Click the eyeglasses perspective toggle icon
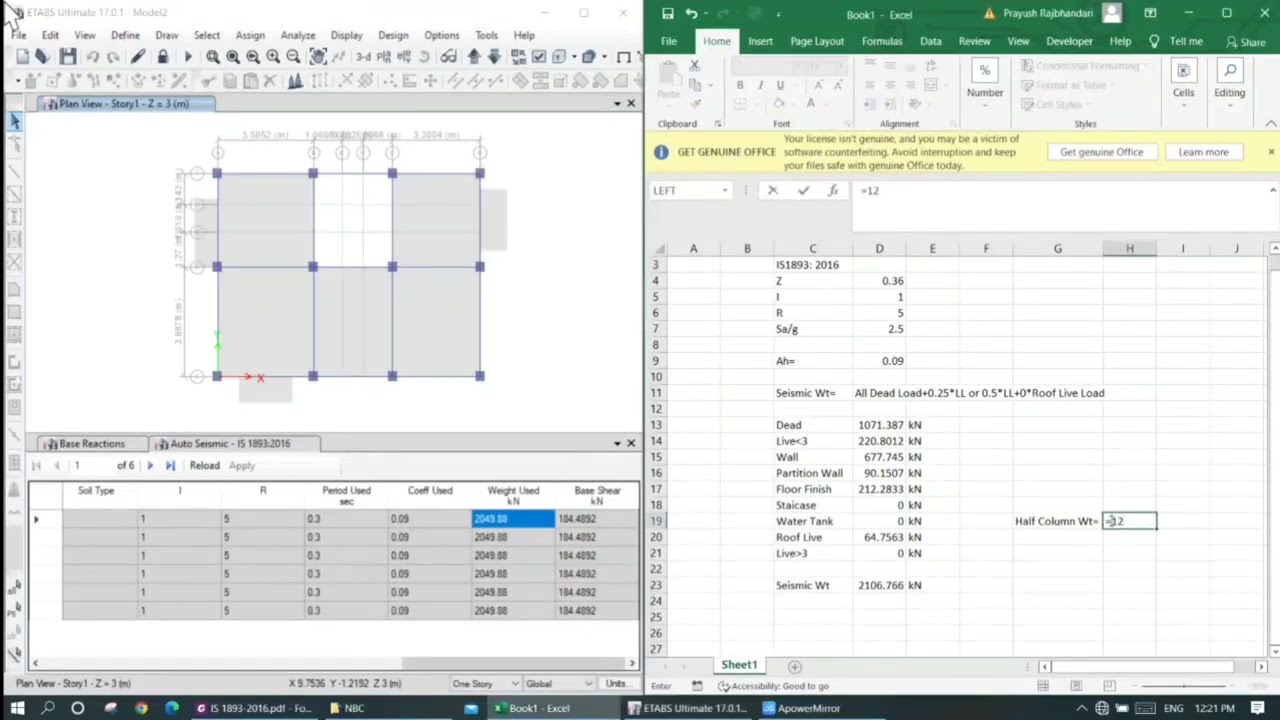 pyautogui.click(x=448, y=57)
